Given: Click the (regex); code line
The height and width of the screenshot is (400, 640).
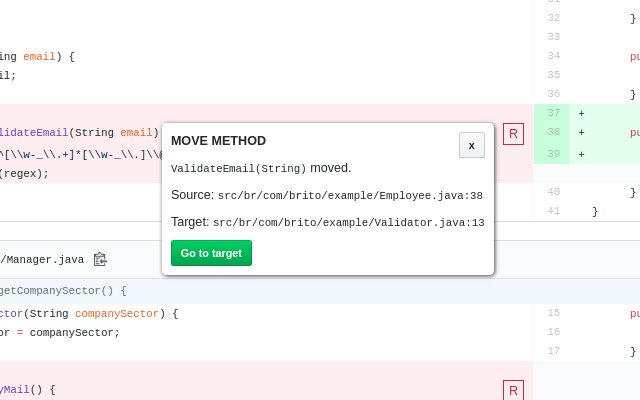Looking at the screenshot, I should point(24,173).
